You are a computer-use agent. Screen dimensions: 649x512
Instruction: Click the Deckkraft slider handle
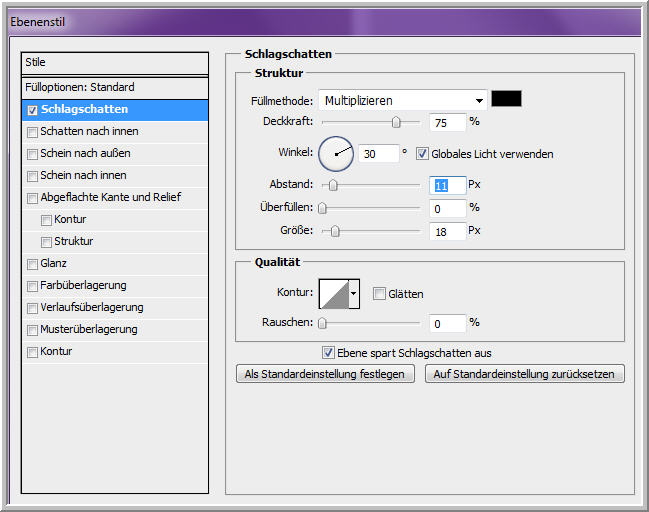[x=396, y=122]
